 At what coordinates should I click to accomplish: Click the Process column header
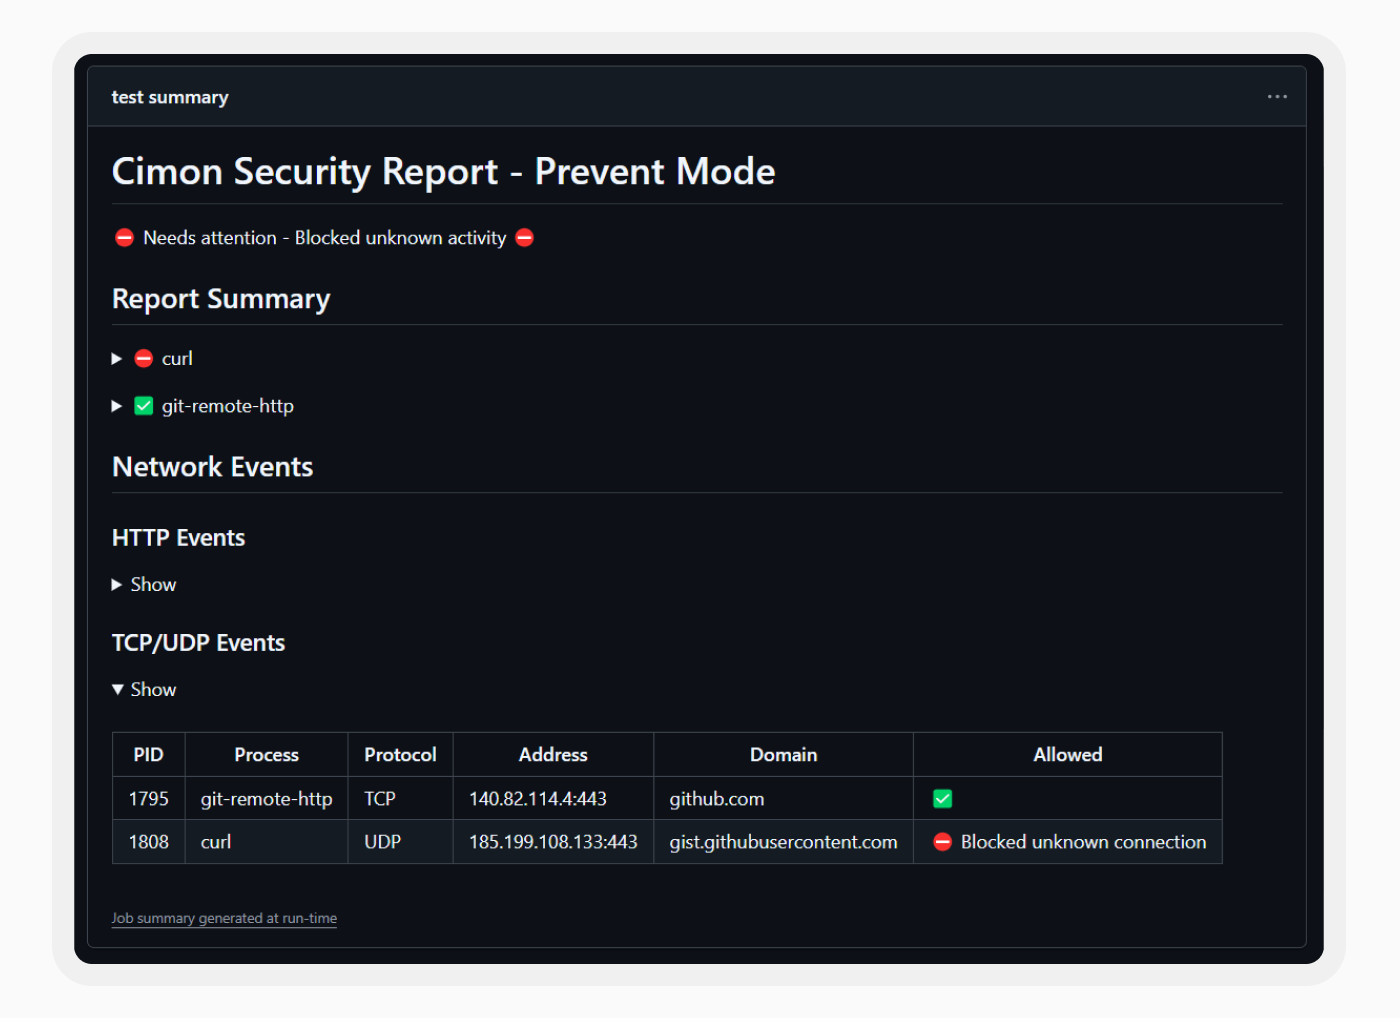pyautogui.click(x=267, y=755)
